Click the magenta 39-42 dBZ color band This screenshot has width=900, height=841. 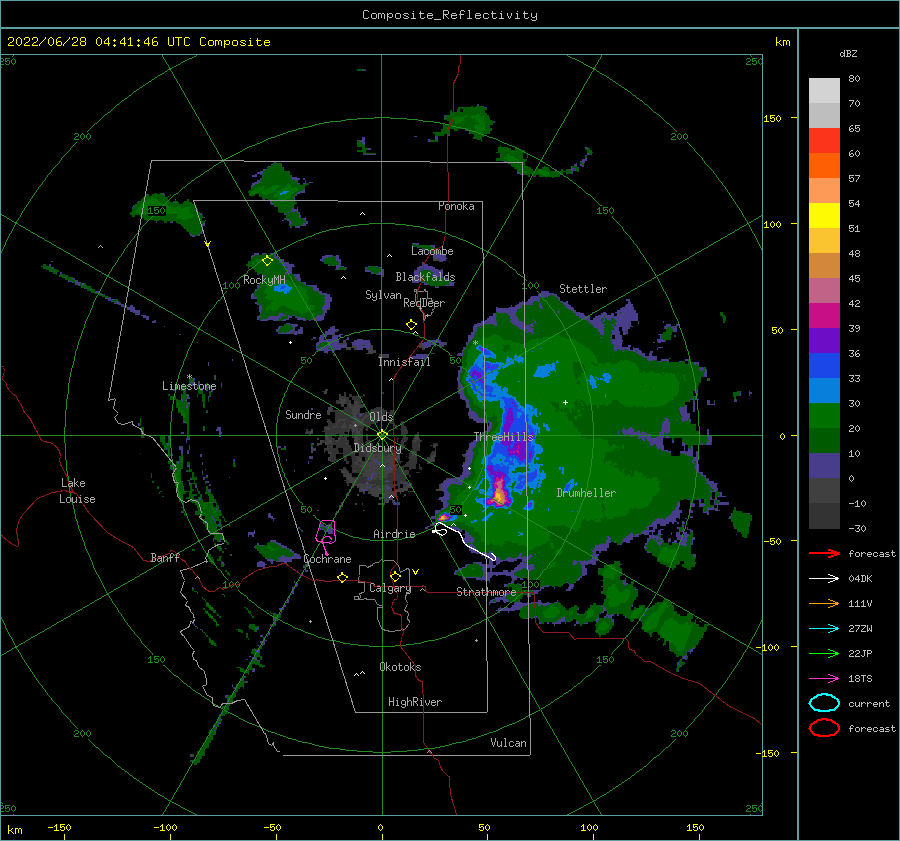tap(824, 315)
